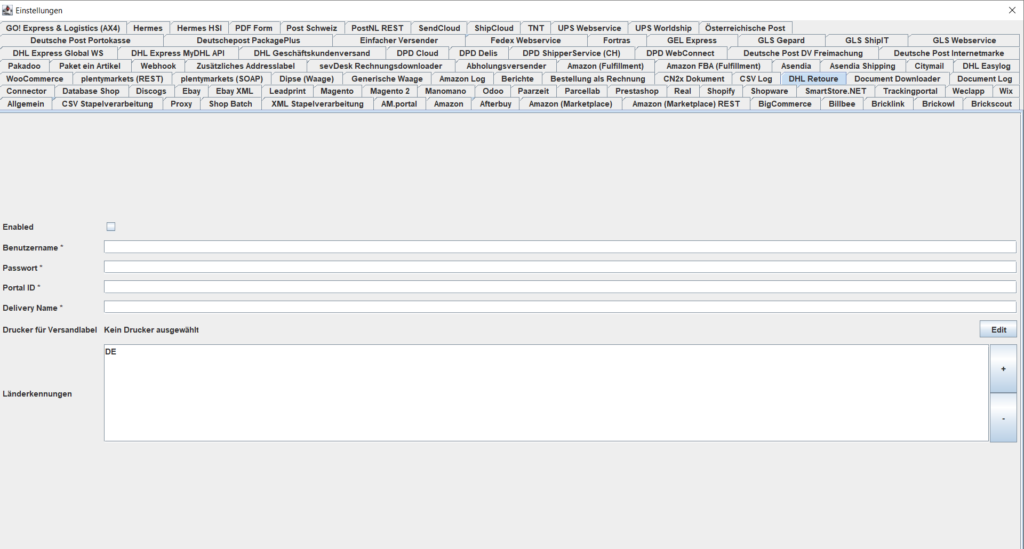Open the Amazon Log tab

462,79
